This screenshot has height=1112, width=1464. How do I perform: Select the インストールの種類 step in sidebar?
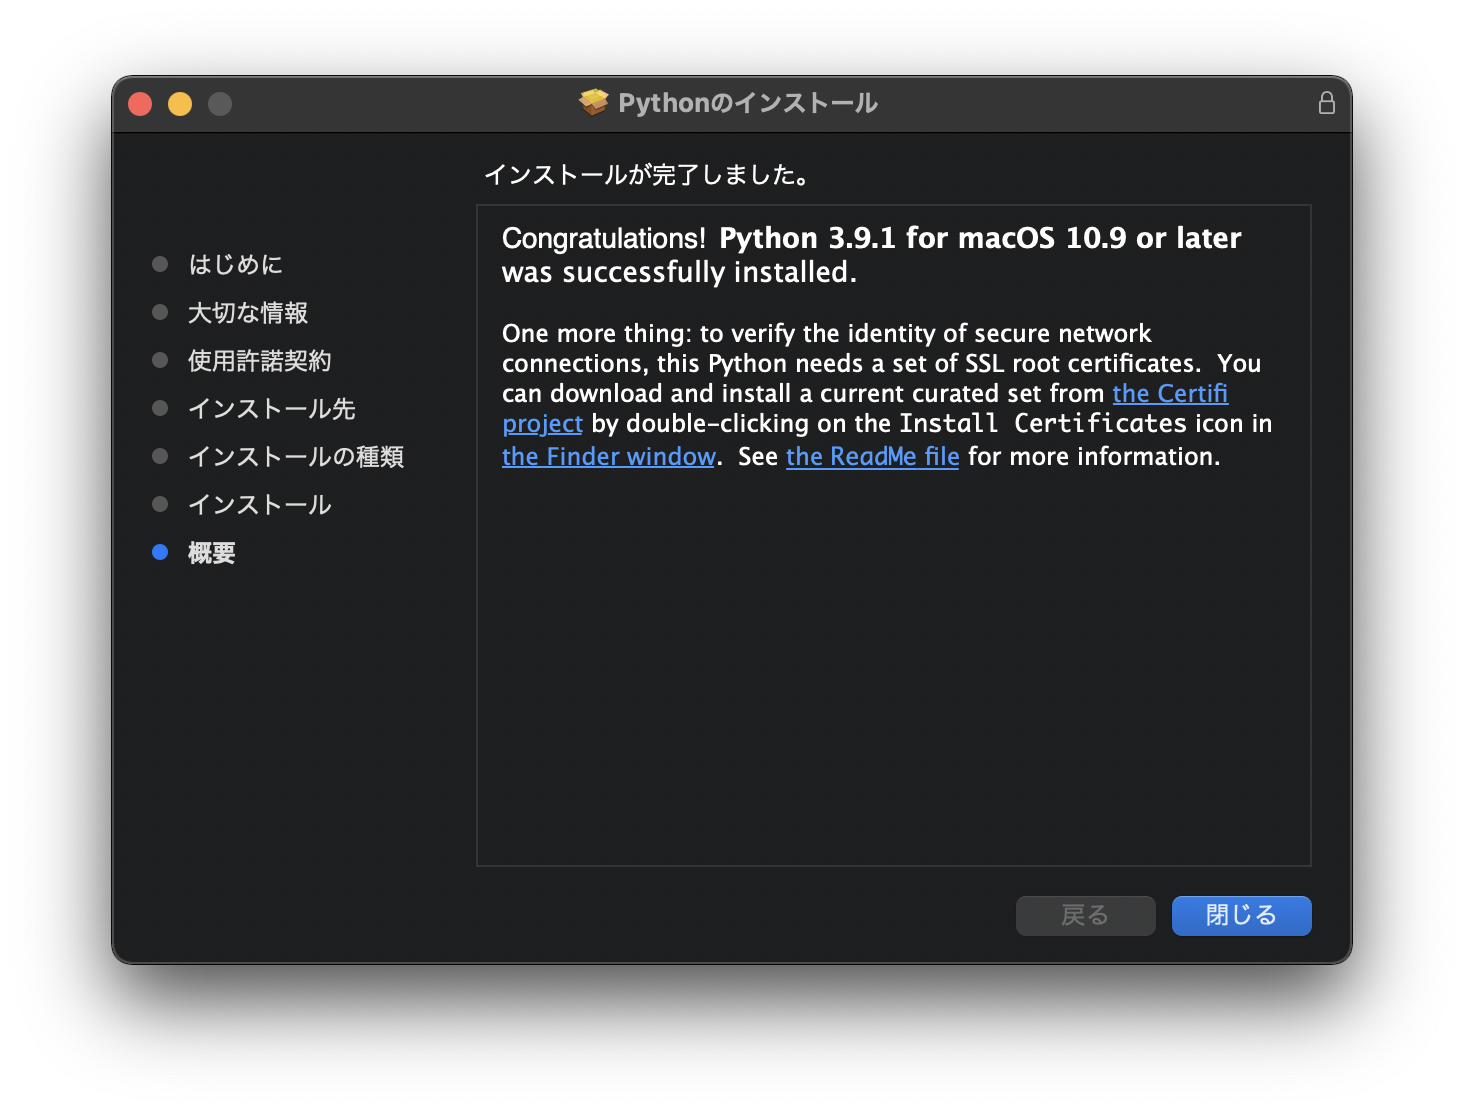(295, 456)
